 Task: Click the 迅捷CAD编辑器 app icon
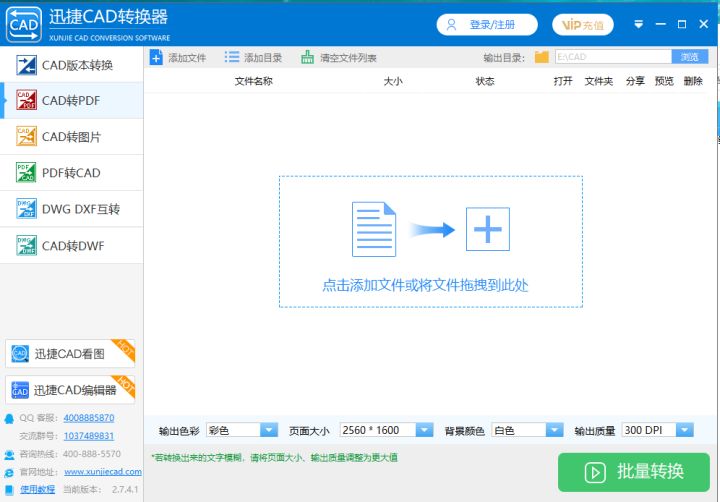pos(20,390)
